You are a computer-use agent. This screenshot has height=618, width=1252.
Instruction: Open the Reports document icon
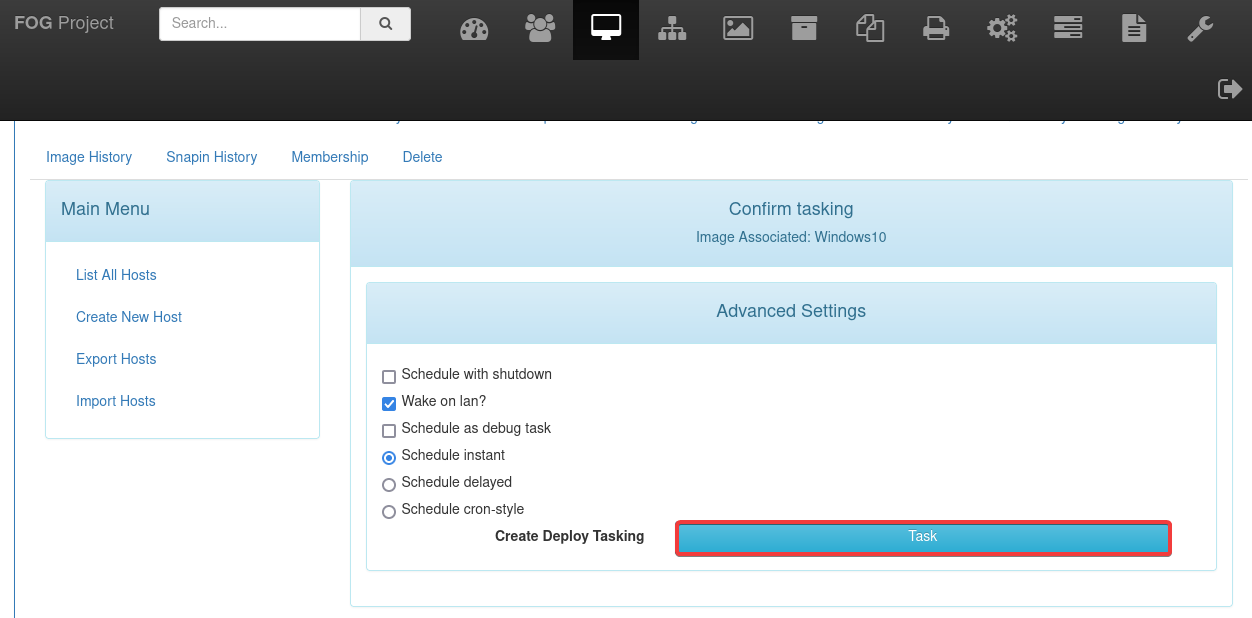coord(1134,29)
